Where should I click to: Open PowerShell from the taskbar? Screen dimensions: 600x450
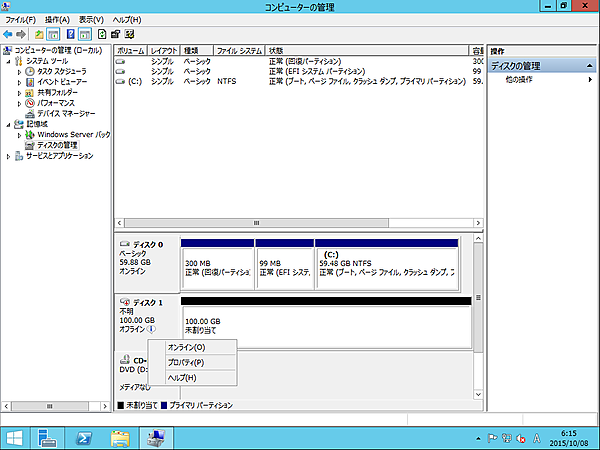coord(84,437)
